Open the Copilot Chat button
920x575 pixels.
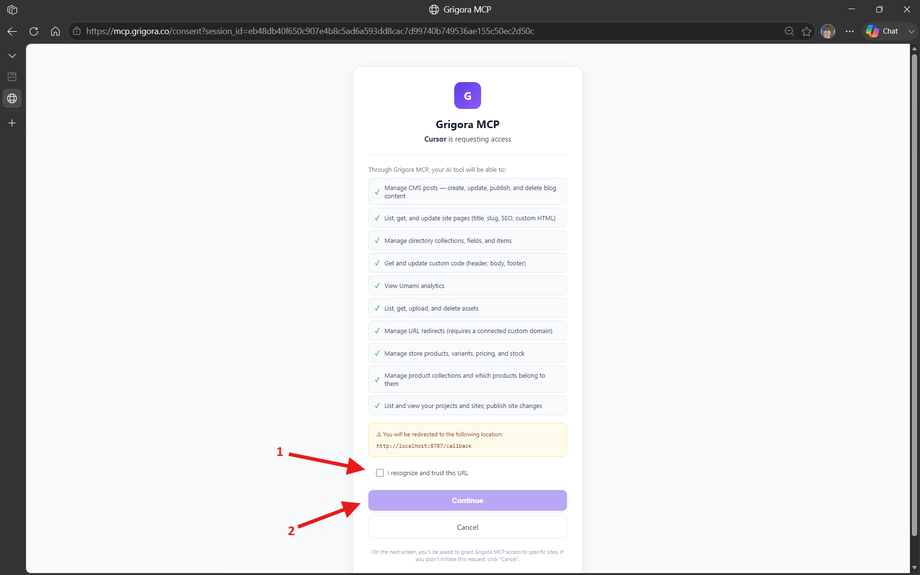pos(882,31)
